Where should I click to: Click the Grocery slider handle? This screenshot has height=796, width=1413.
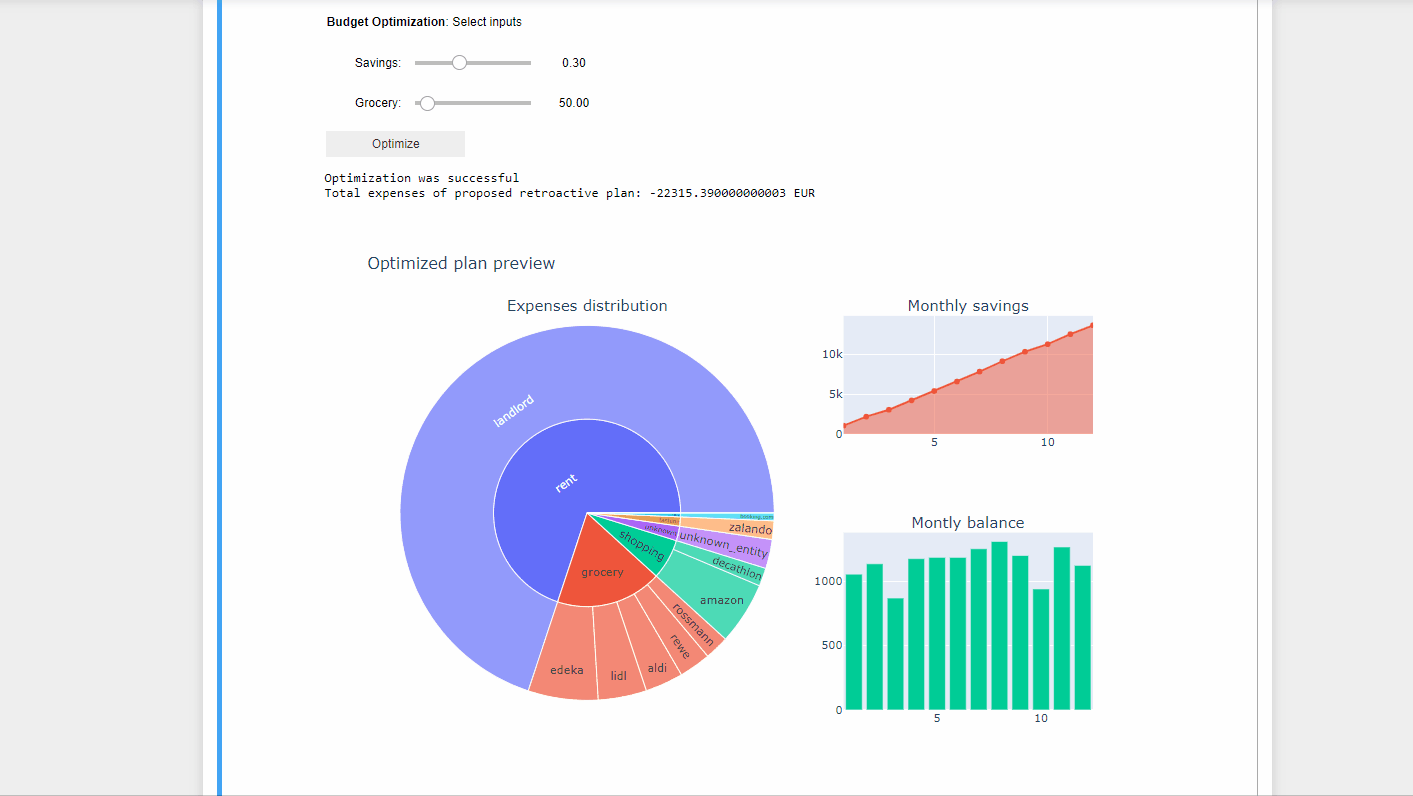[x=427, y=103]
